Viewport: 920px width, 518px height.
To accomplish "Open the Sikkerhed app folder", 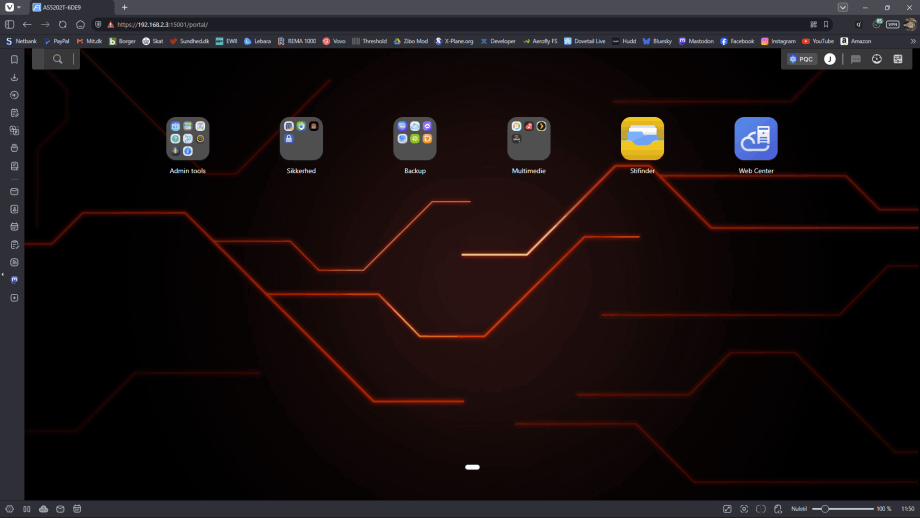I will click(x=301, y=139).
